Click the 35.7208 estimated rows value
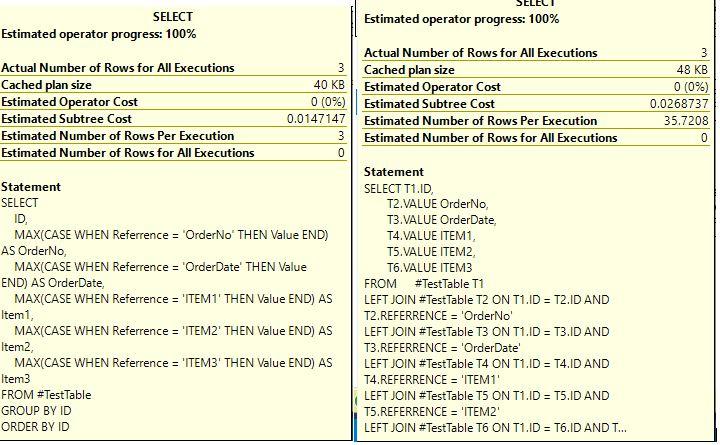This screenshot has width=720, height=445. [686, 121]
